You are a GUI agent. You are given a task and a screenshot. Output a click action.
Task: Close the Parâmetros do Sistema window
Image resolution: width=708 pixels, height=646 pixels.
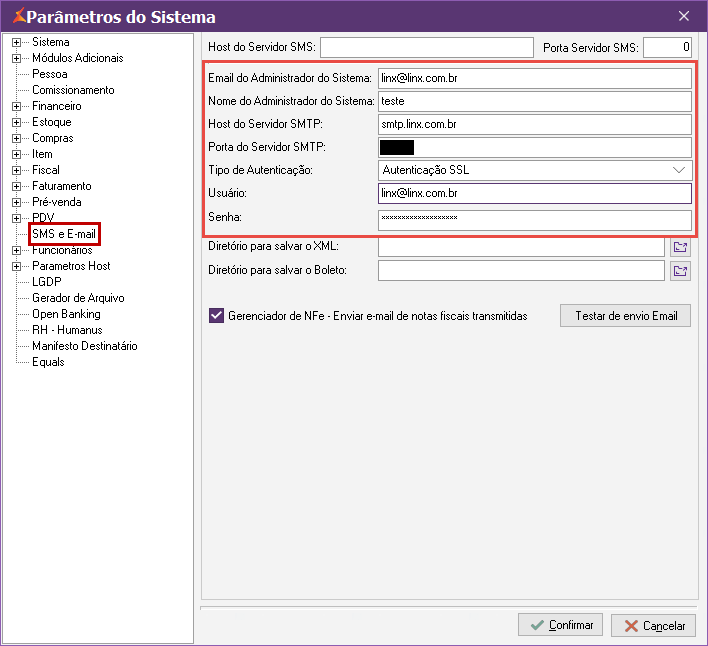(684, 16)
